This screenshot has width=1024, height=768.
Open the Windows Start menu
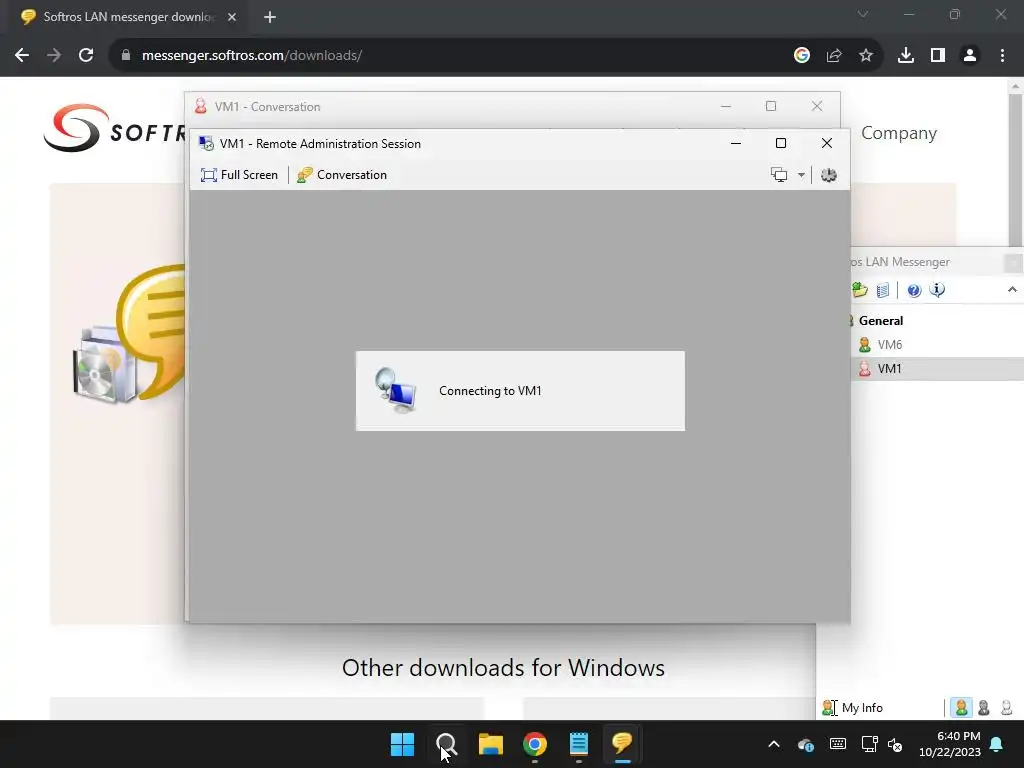coord(402,744)
